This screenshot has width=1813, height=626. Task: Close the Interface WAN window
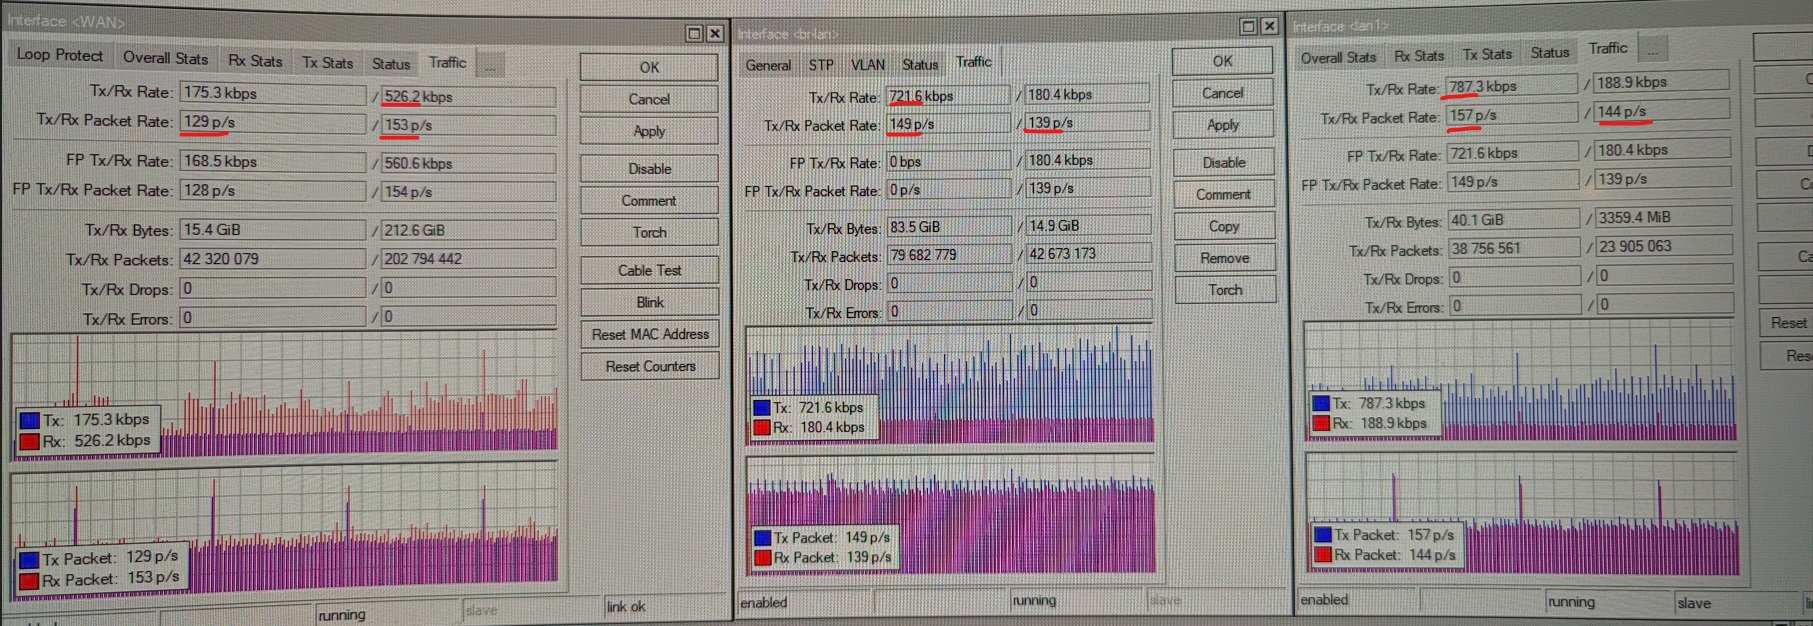715,33
